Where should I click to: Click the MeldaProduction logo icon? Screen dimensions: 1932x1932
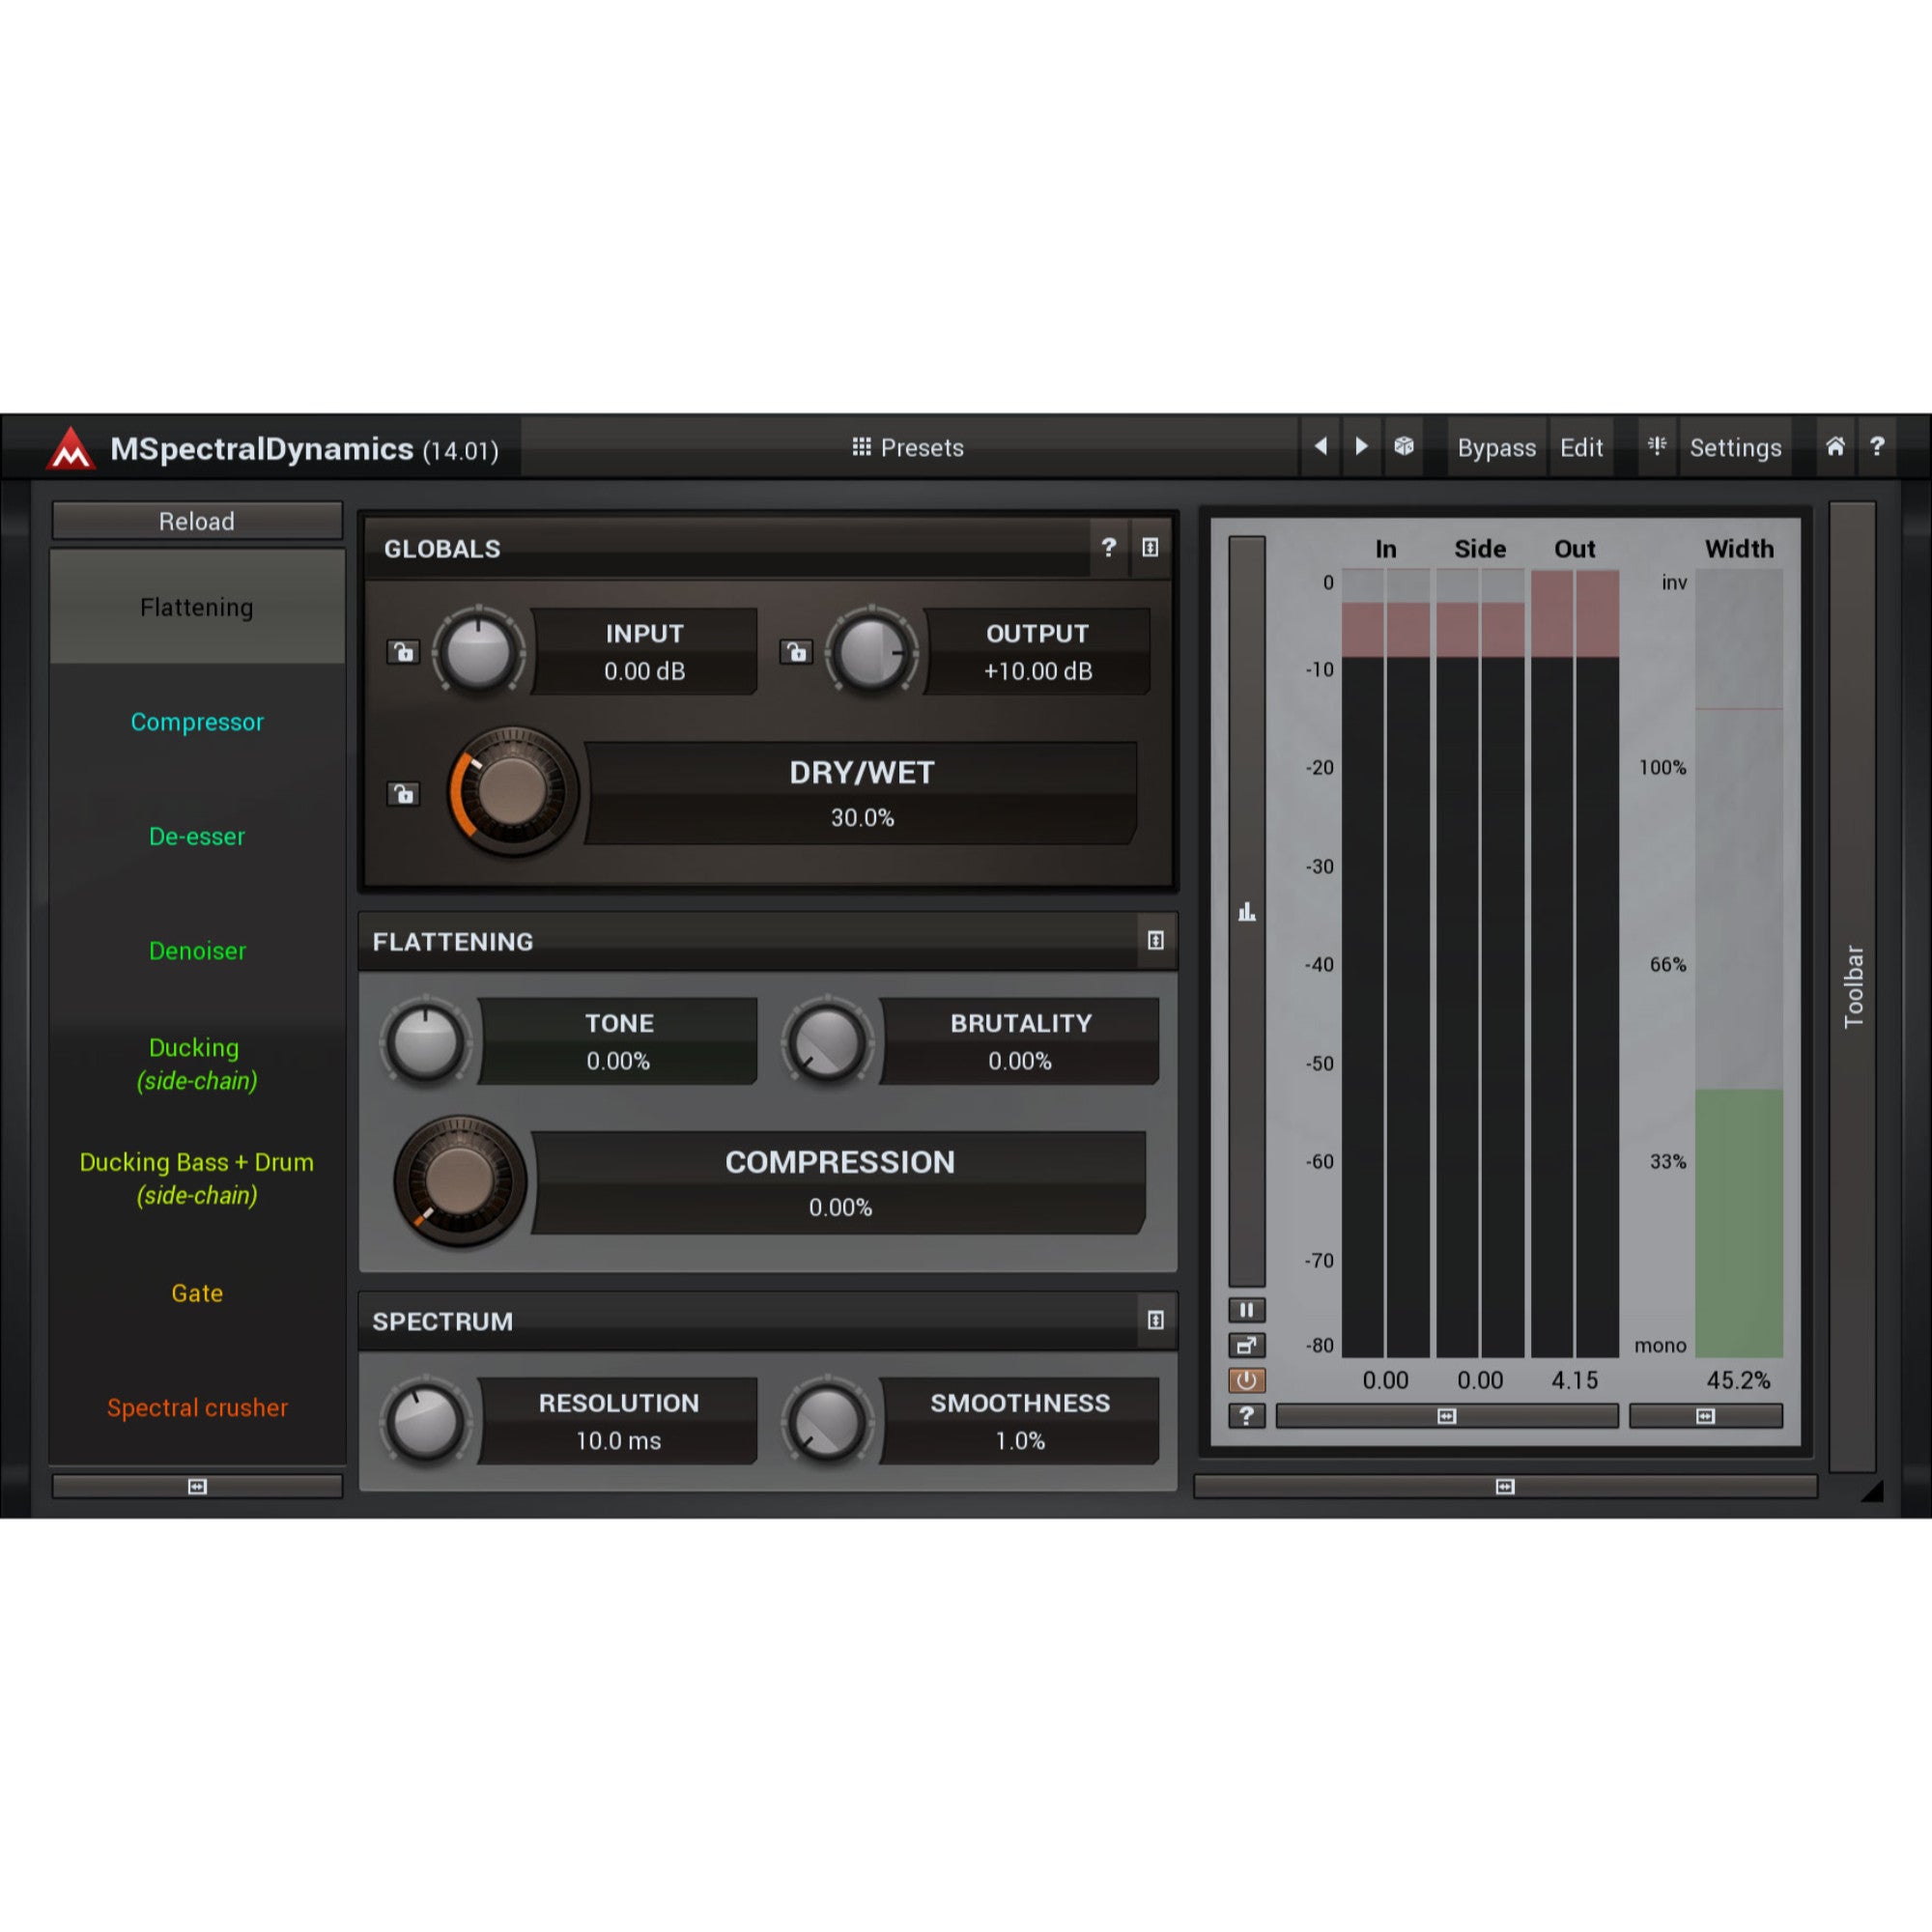click(70, 448)
